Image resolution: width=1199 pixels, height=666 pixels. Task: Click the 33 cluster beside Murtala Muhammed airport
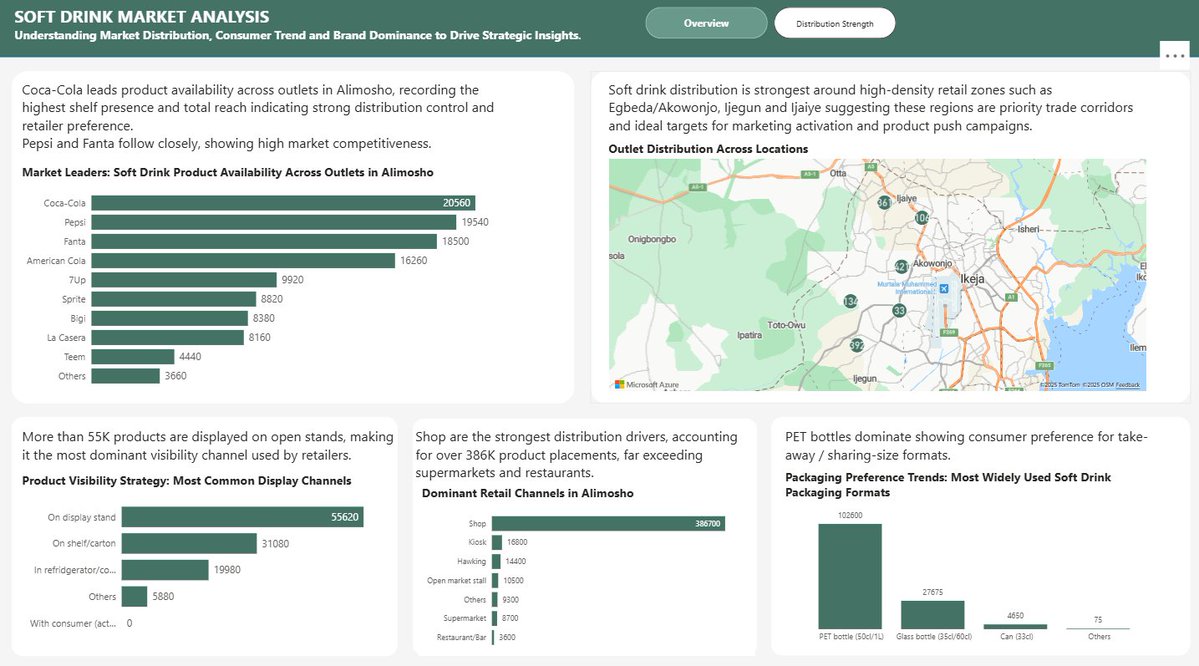pyautogui.click(x=899, y=312)
